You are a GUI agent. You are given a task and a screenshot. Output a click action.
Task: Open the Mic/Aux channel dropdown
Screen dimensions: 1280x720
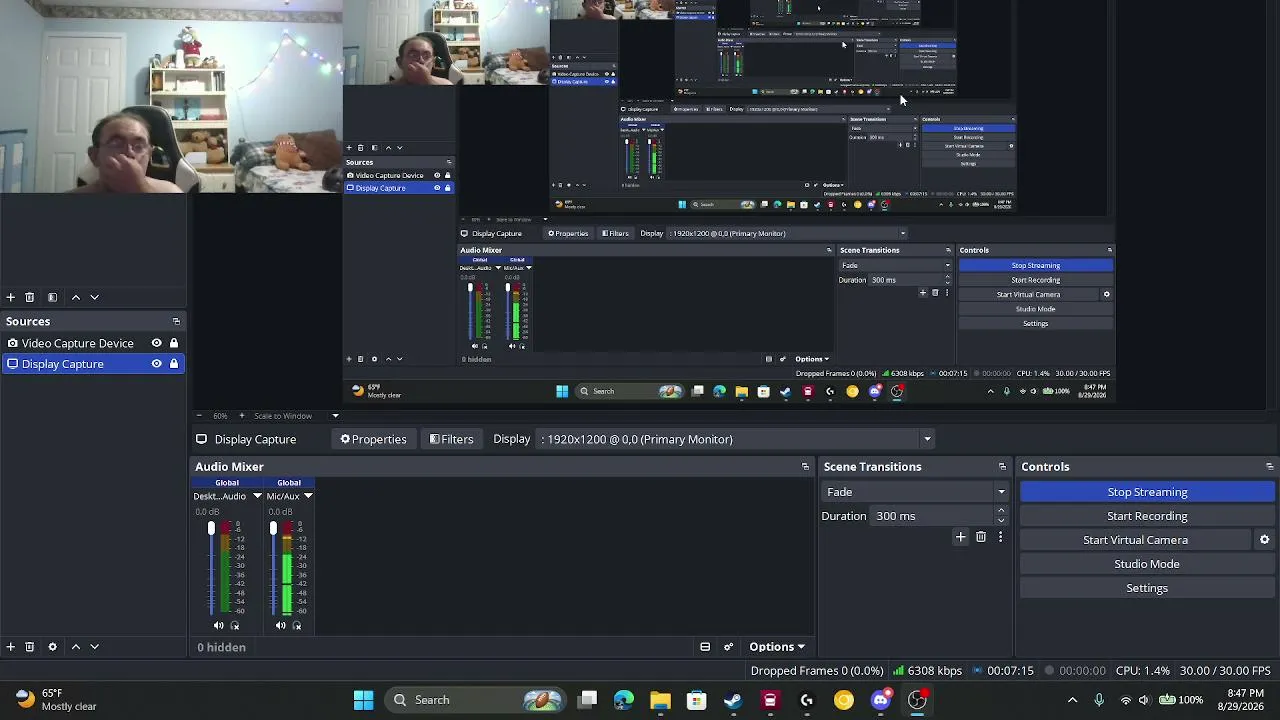coord(308,496)
